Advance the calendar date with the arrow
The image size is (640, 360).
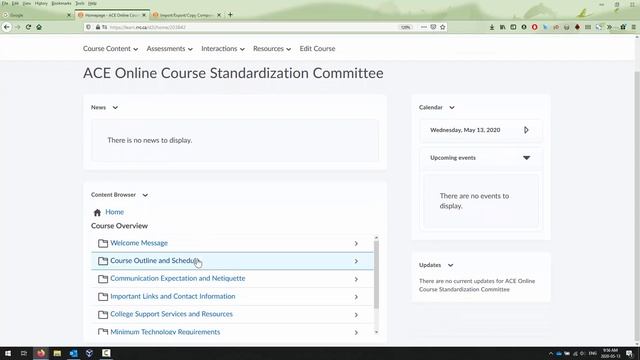coord(526,130)
